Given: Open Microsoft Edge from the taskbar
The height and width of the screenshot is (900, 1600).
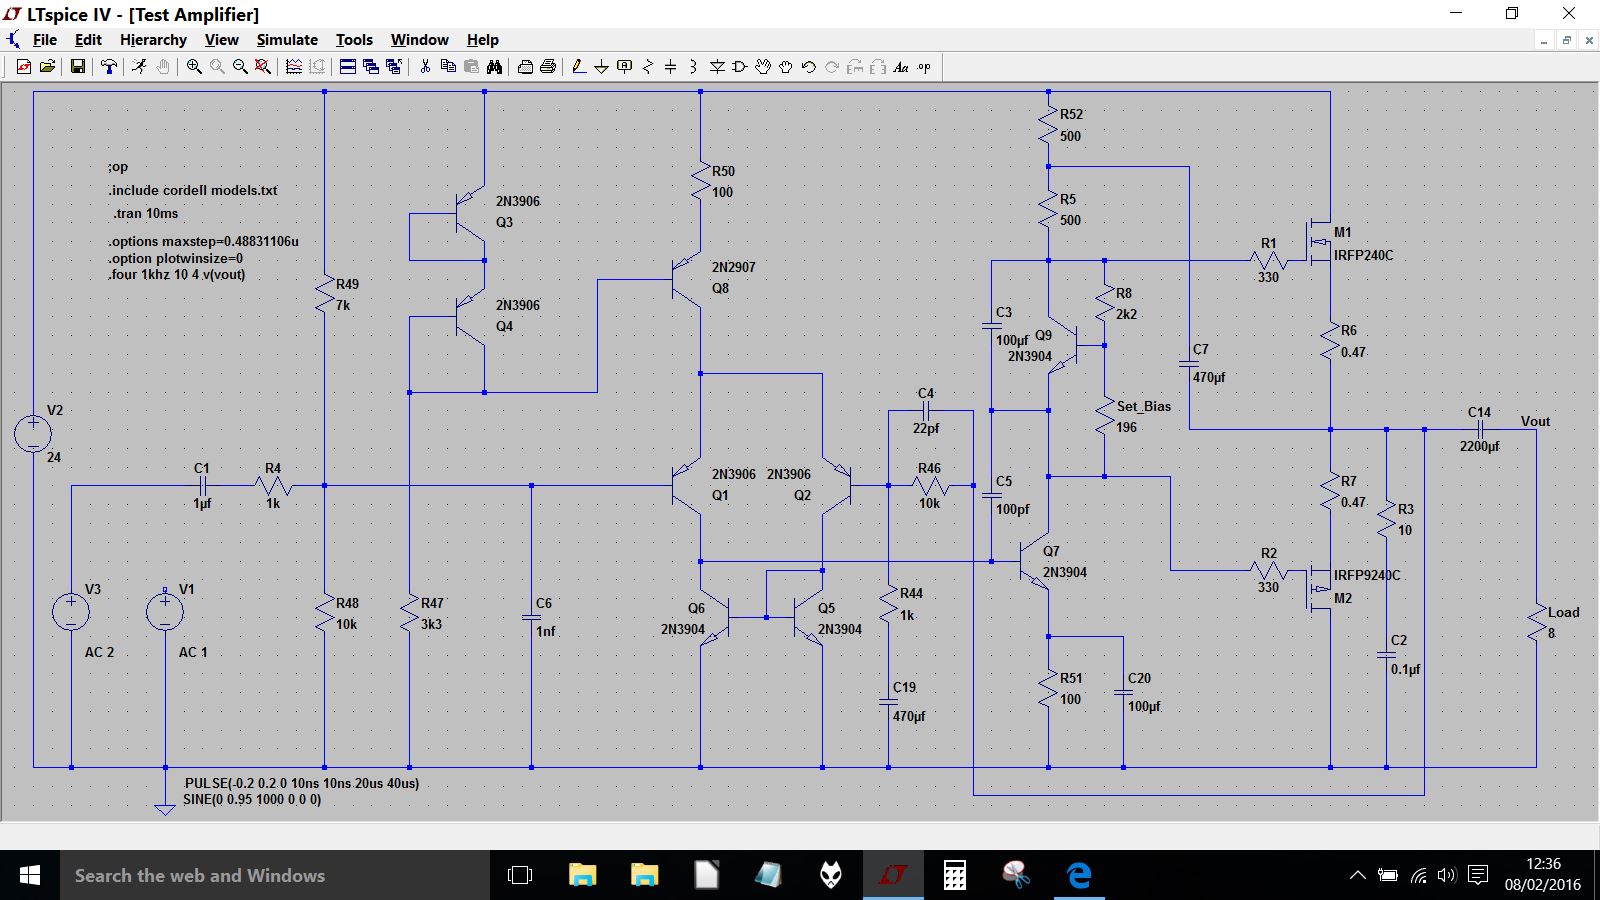Looking at the screenshot, I should click(1079, 875).
